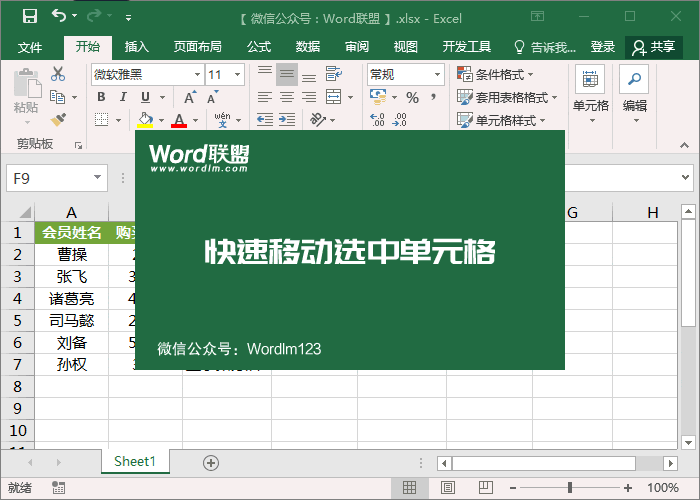
Task: Click the 登录 sign-in button
Action: 603,47
